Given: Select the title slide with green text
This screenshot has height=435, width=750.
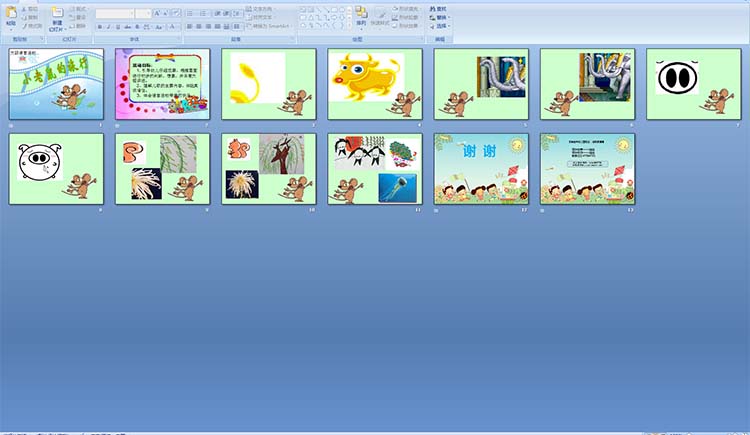Looking at the screenshot, I should pos(56,84).
